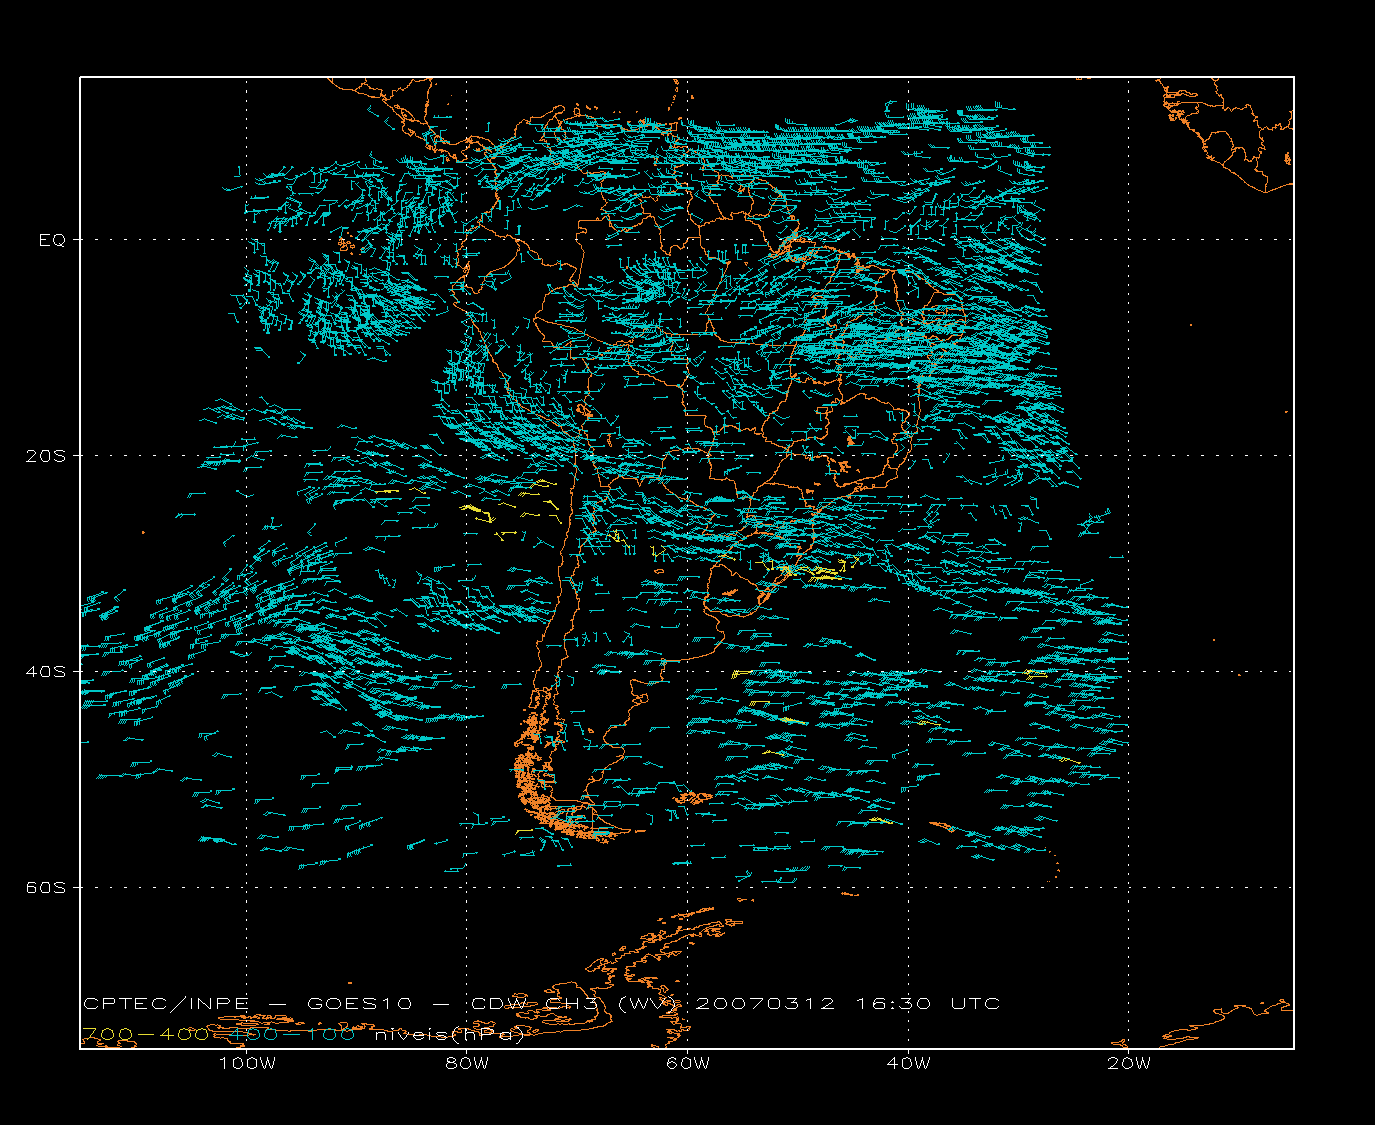Click the 40S latitude label

click(x=46, y=672)
